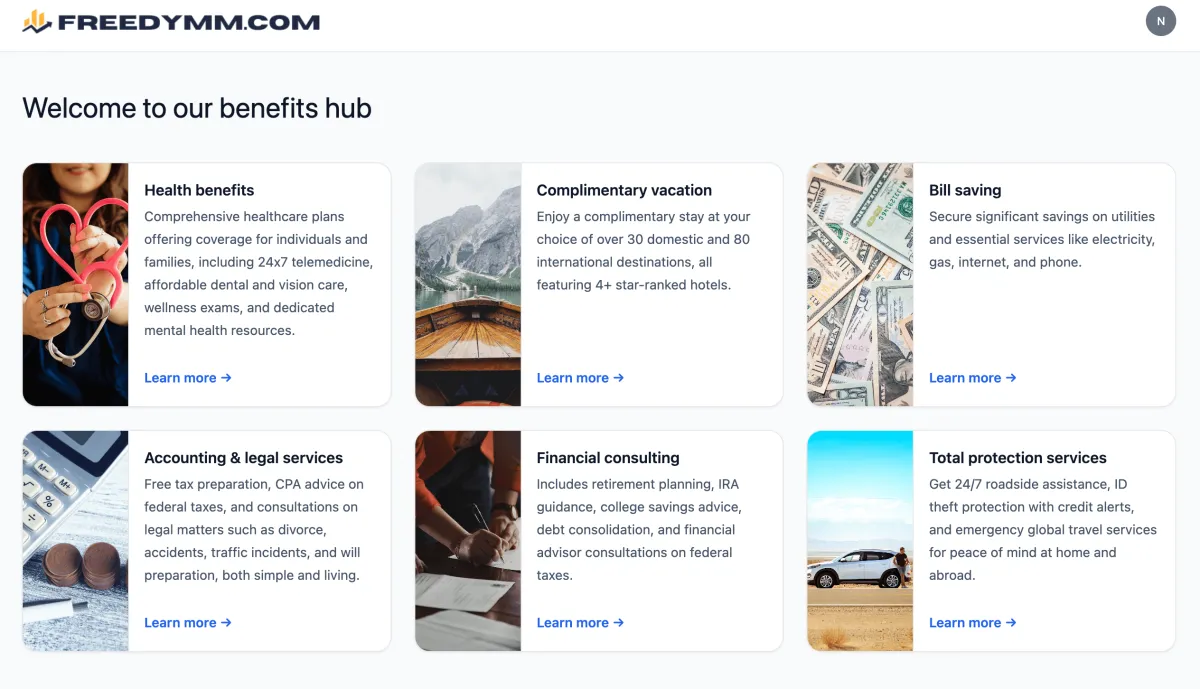Screen dimensions: 1200x689
Task: Select the calculator and coins image
Action: (x=76, y=541)
